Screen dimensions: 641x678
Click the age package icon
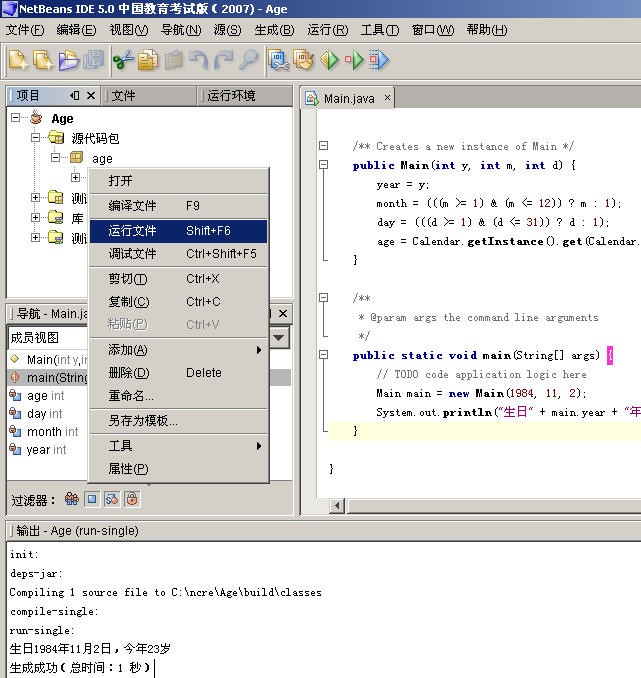[x=77, y=157]
